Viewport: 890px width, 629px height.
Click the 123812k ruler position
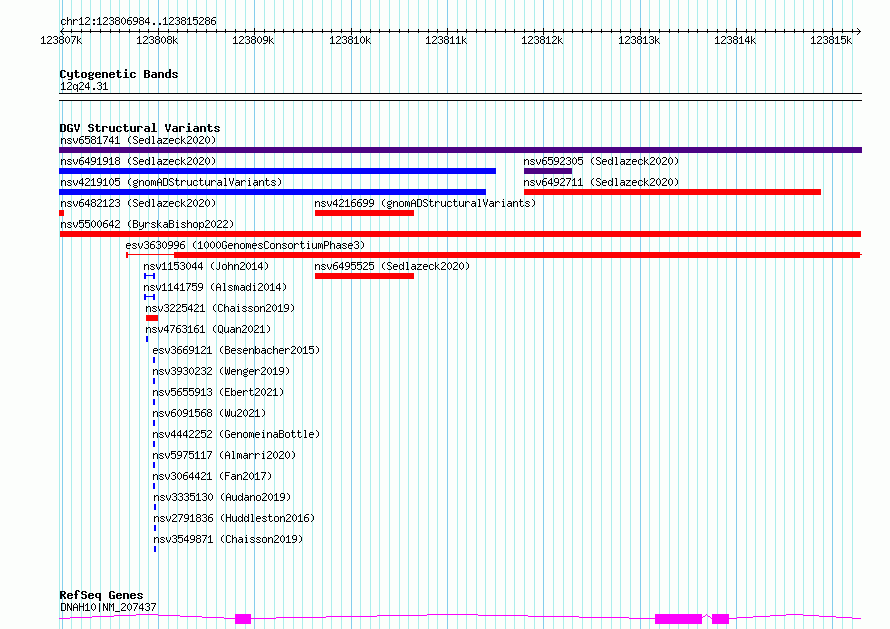coord(542,40)
